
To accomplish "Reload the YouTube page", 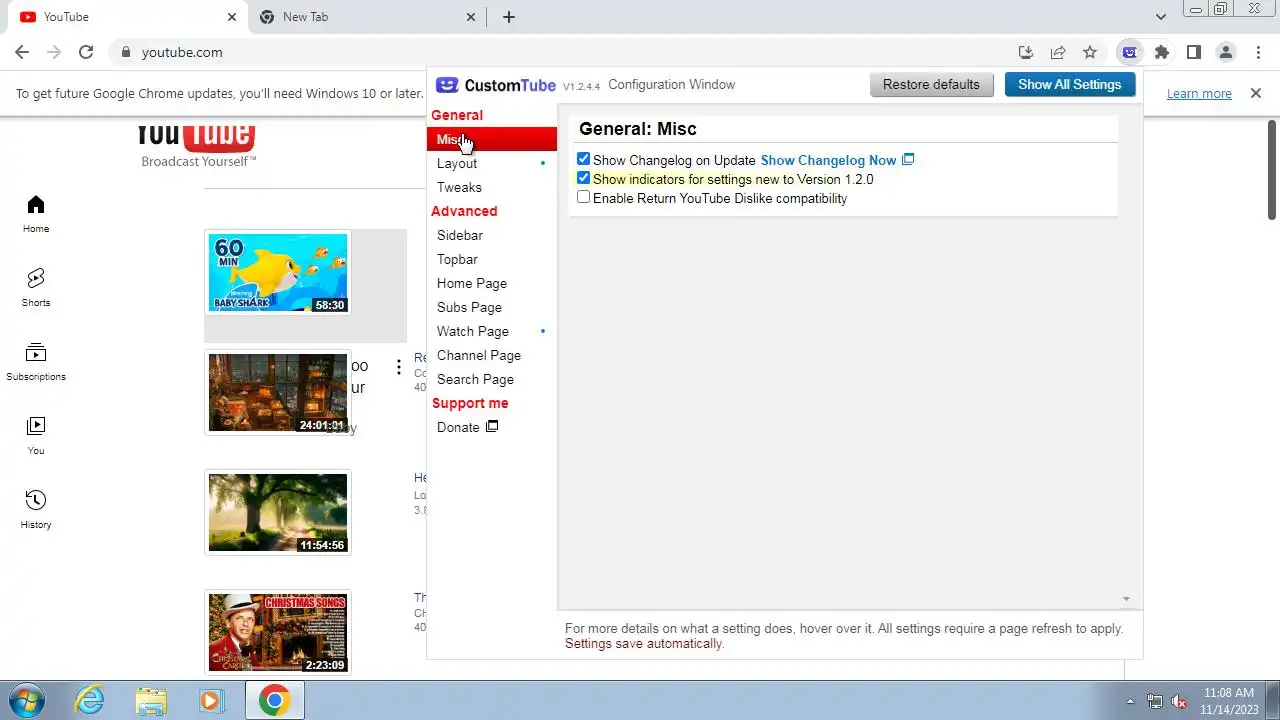I will pos(86,52).
